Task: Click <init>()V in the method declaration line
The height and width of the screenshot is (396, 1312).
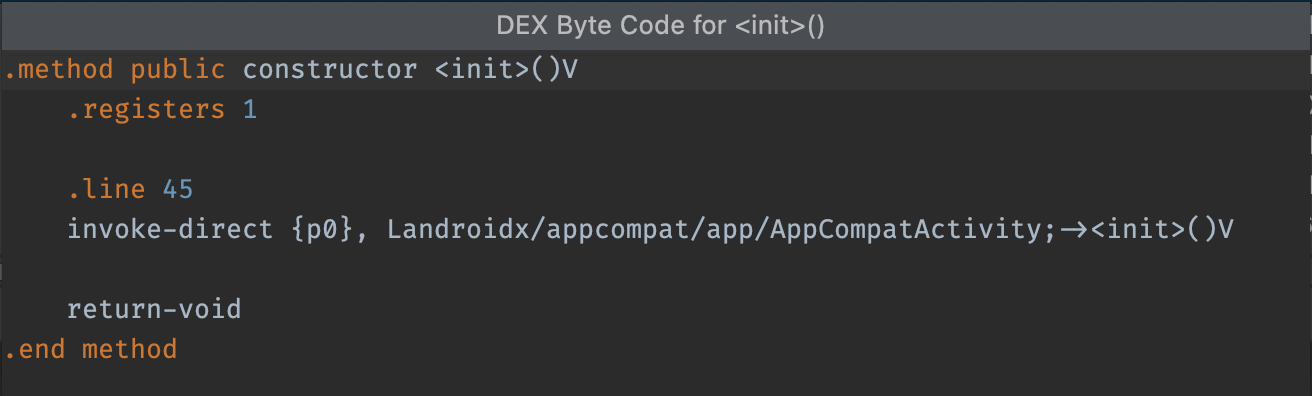Action: click(x=506, y=70)
